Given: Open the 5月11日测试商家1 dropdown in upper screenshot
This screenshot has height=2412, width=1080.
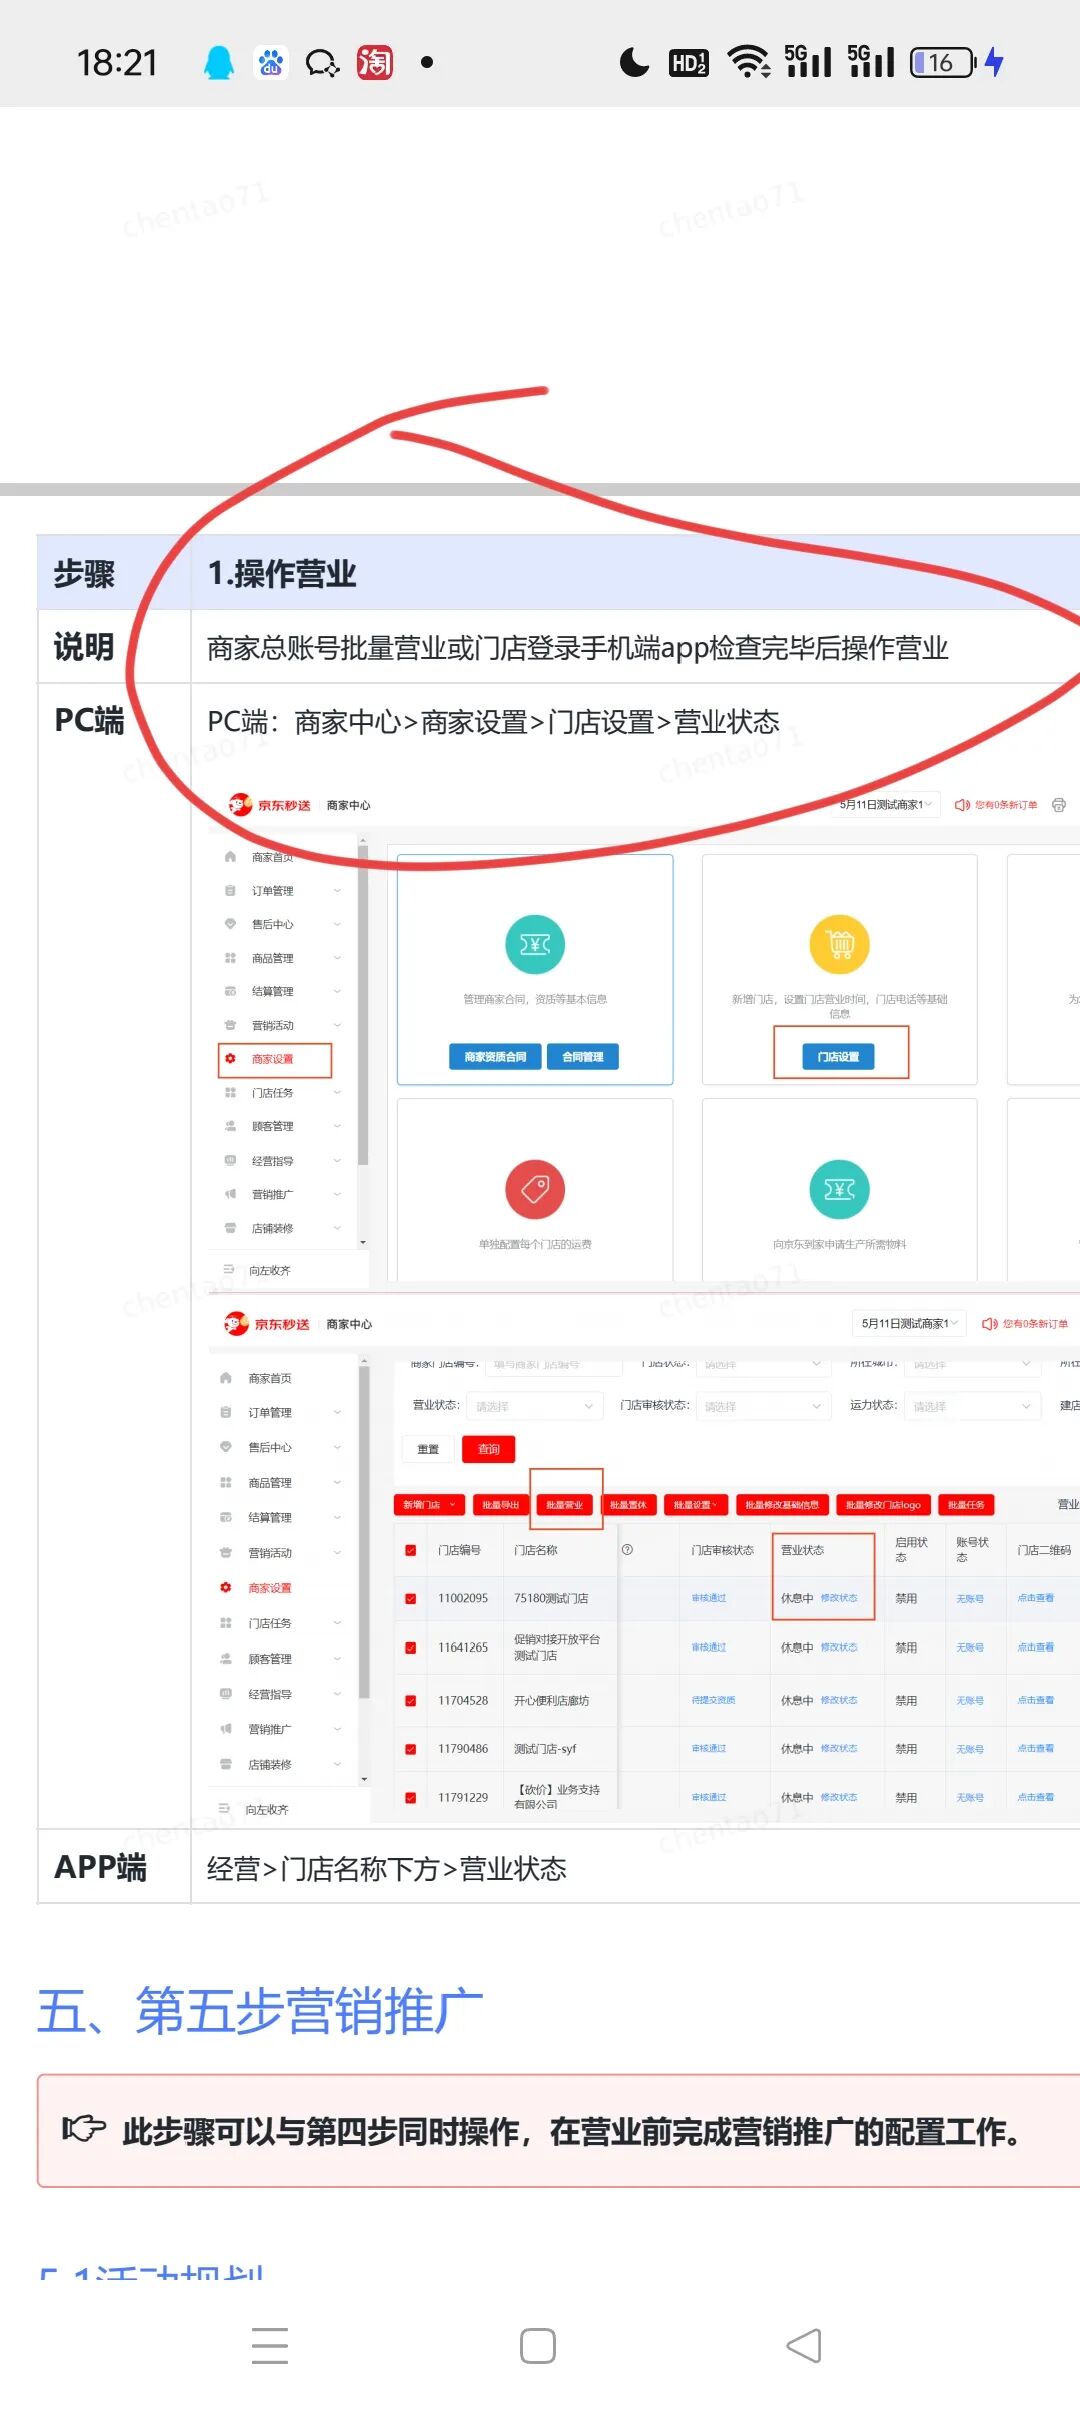Looking at the screenshot, I should (888, 805).
